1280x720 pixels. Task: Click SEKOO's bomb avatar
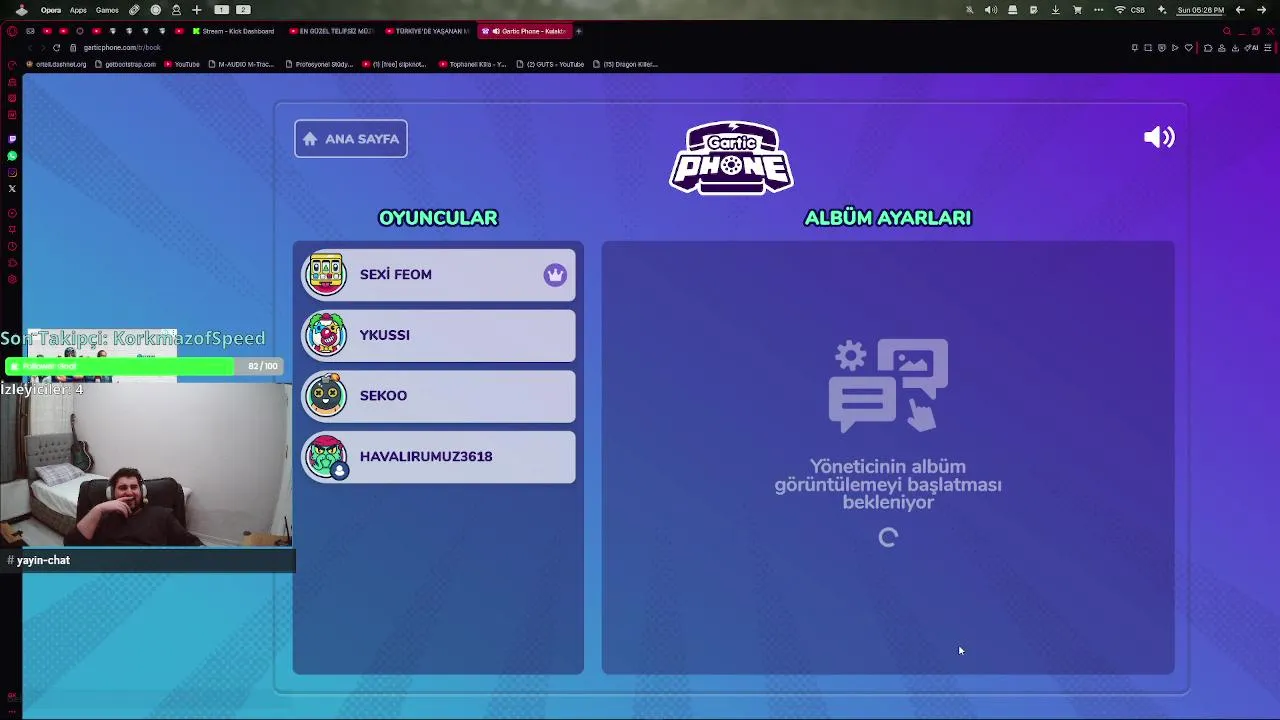[x=326, y=396]
